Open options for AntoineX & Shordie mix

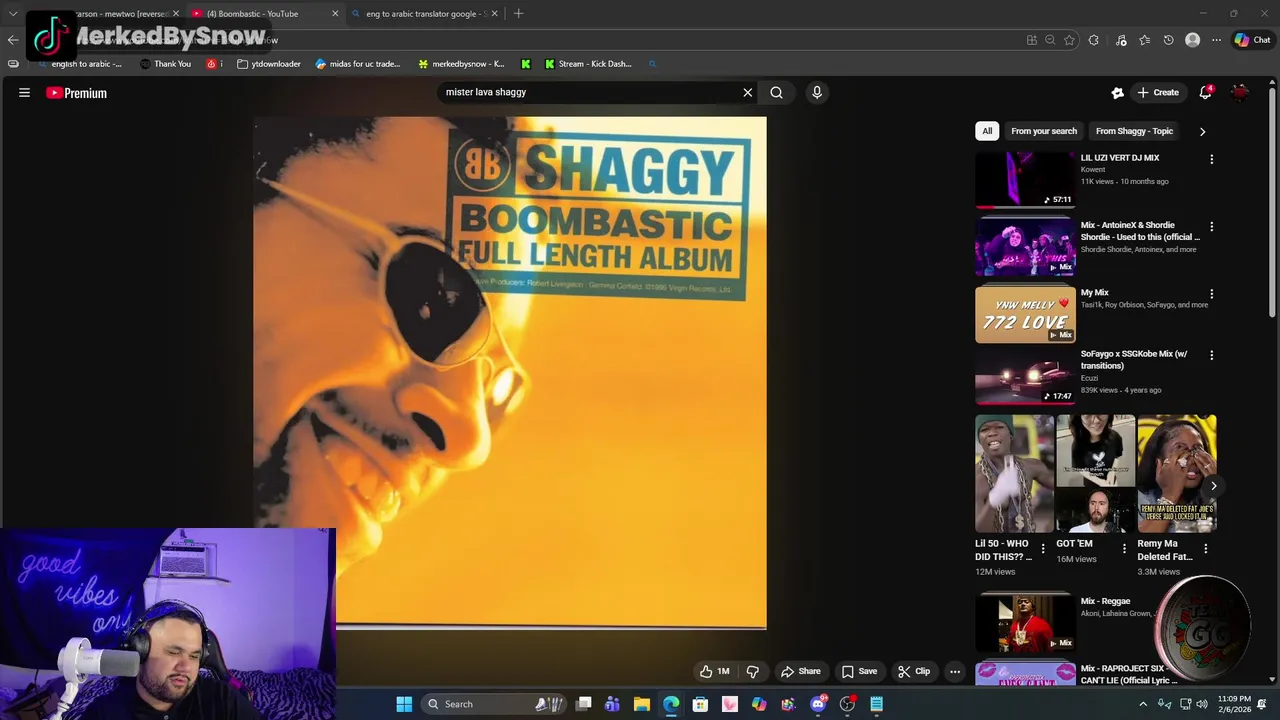tap(1211, 226)
